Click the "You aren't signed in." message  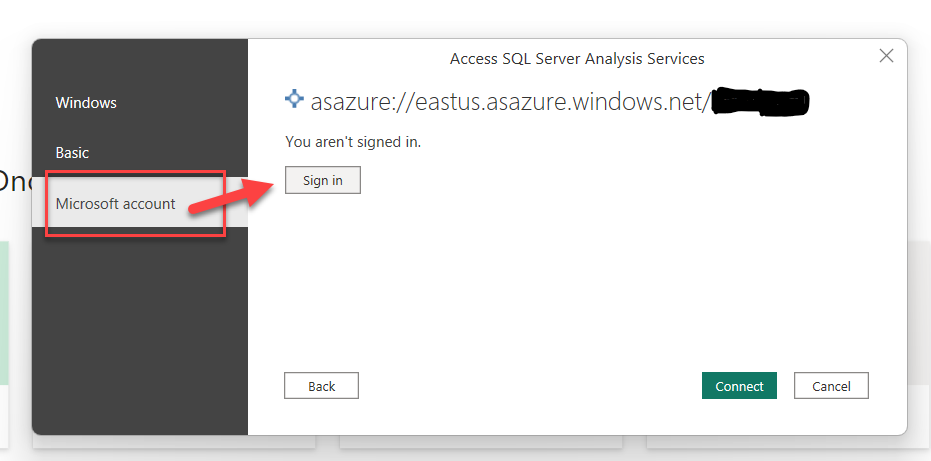pos(353,142)
